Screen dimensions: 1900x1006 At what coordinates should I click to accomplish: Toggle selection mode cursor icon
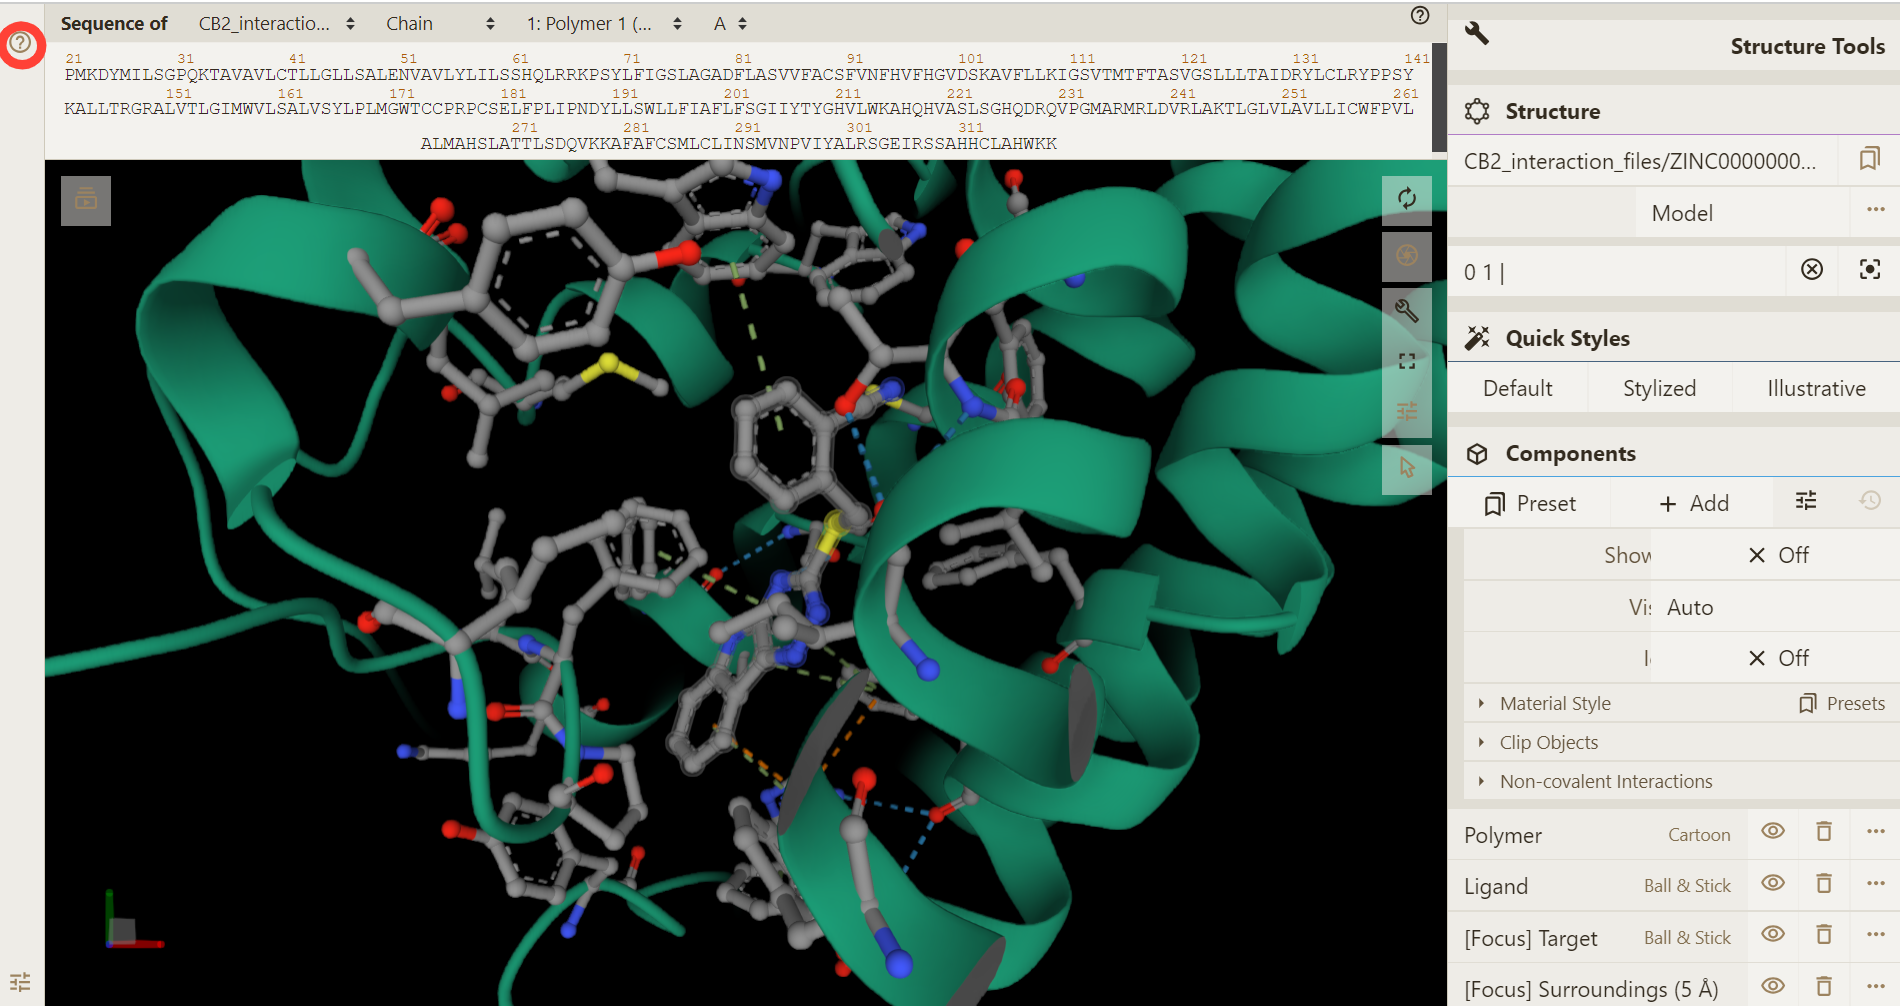(1406, 467)
